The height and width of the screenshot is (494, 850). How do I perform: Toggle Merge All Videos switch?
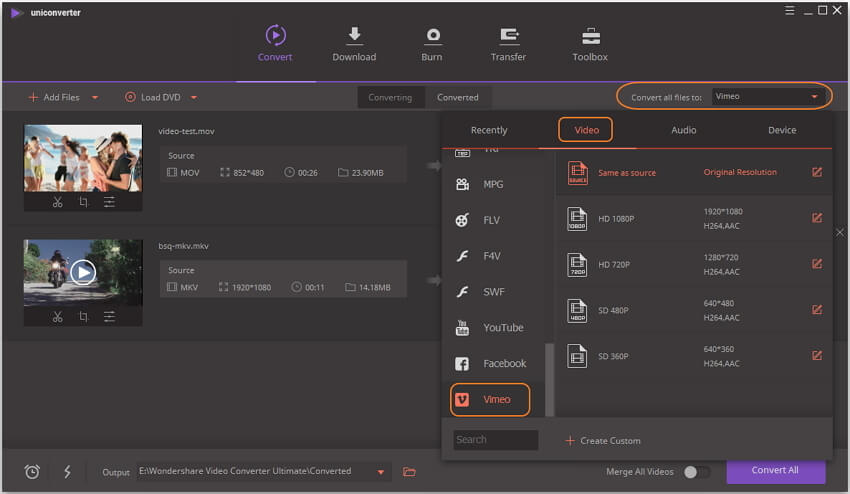coord(696,472)
